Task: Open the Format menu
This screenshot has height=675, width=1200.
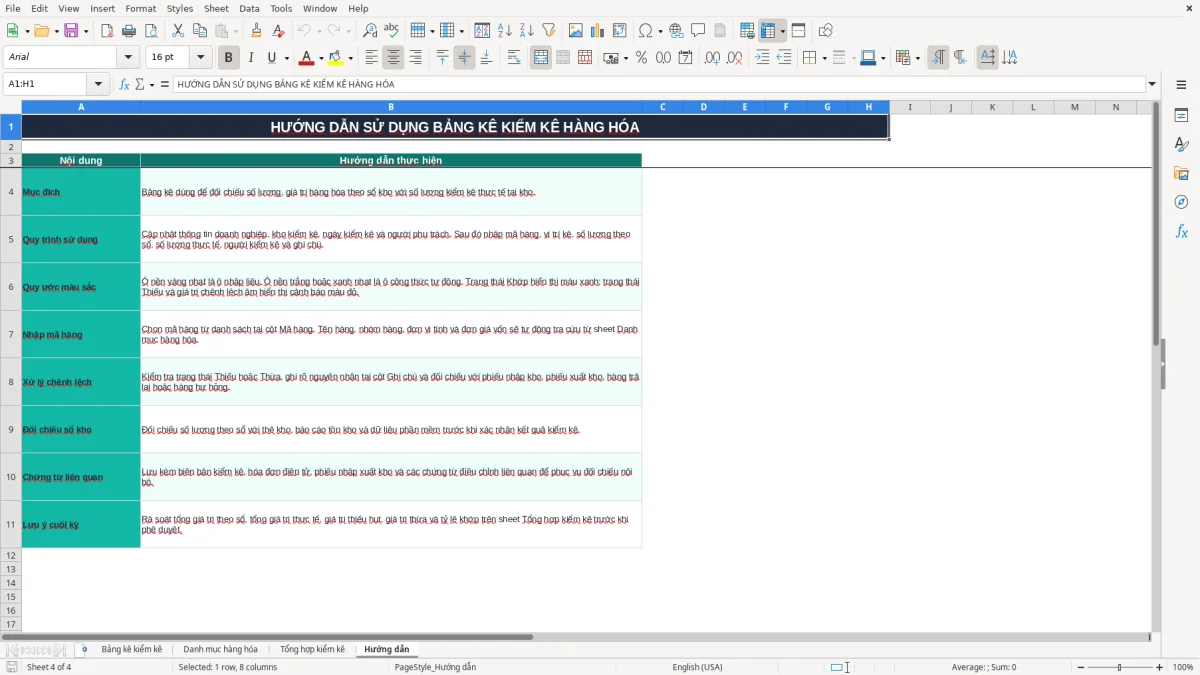Action: coord(140,8)
